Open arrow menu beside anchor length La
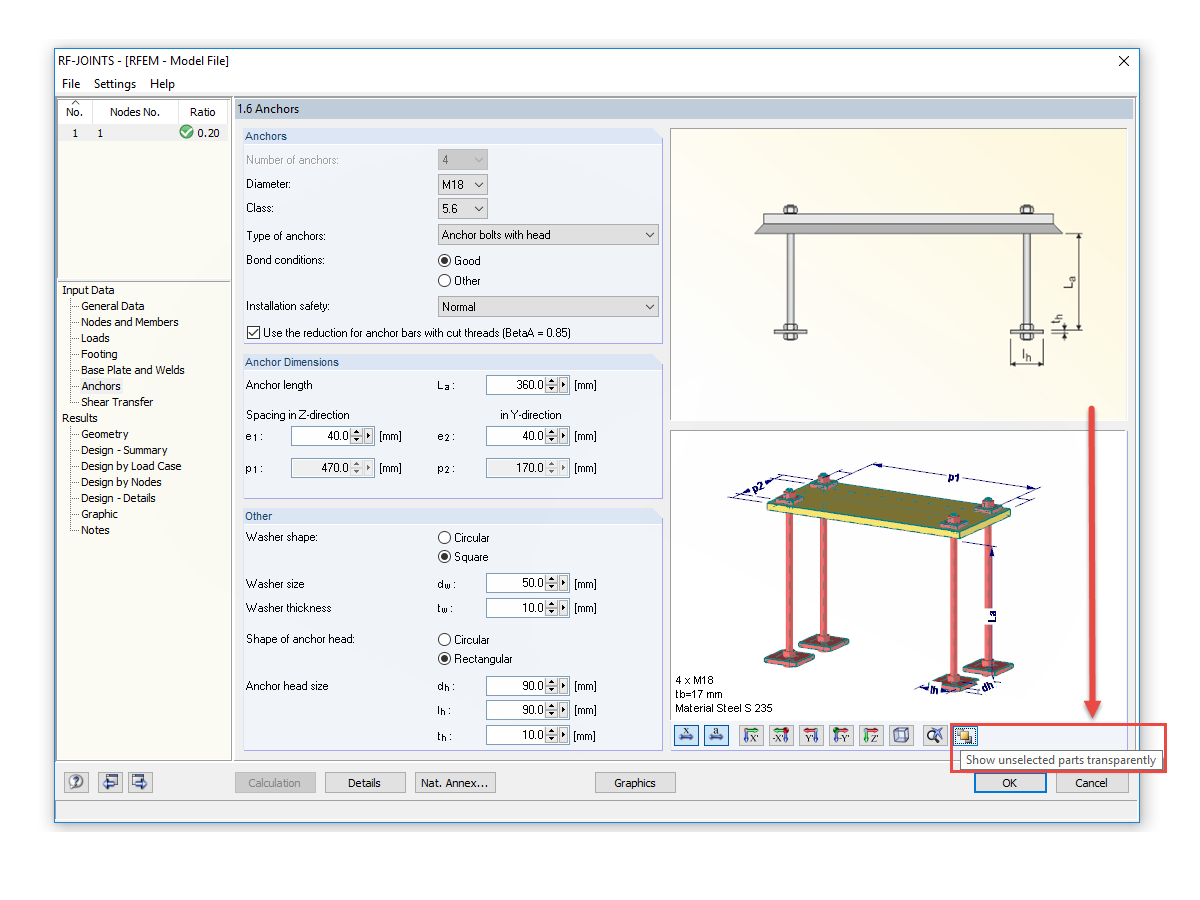The width and height of the screenshot is (1200, 900). pos(564,385)
